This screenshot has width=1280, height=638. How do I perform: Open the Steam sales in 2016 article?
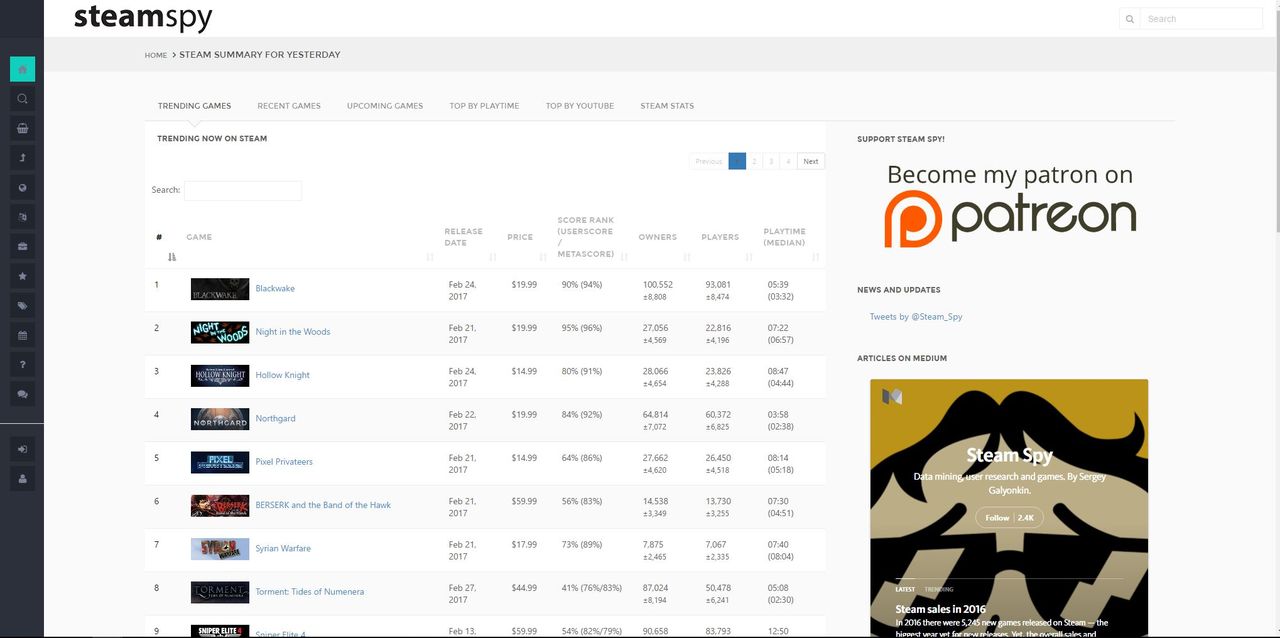tap(940, 609)
